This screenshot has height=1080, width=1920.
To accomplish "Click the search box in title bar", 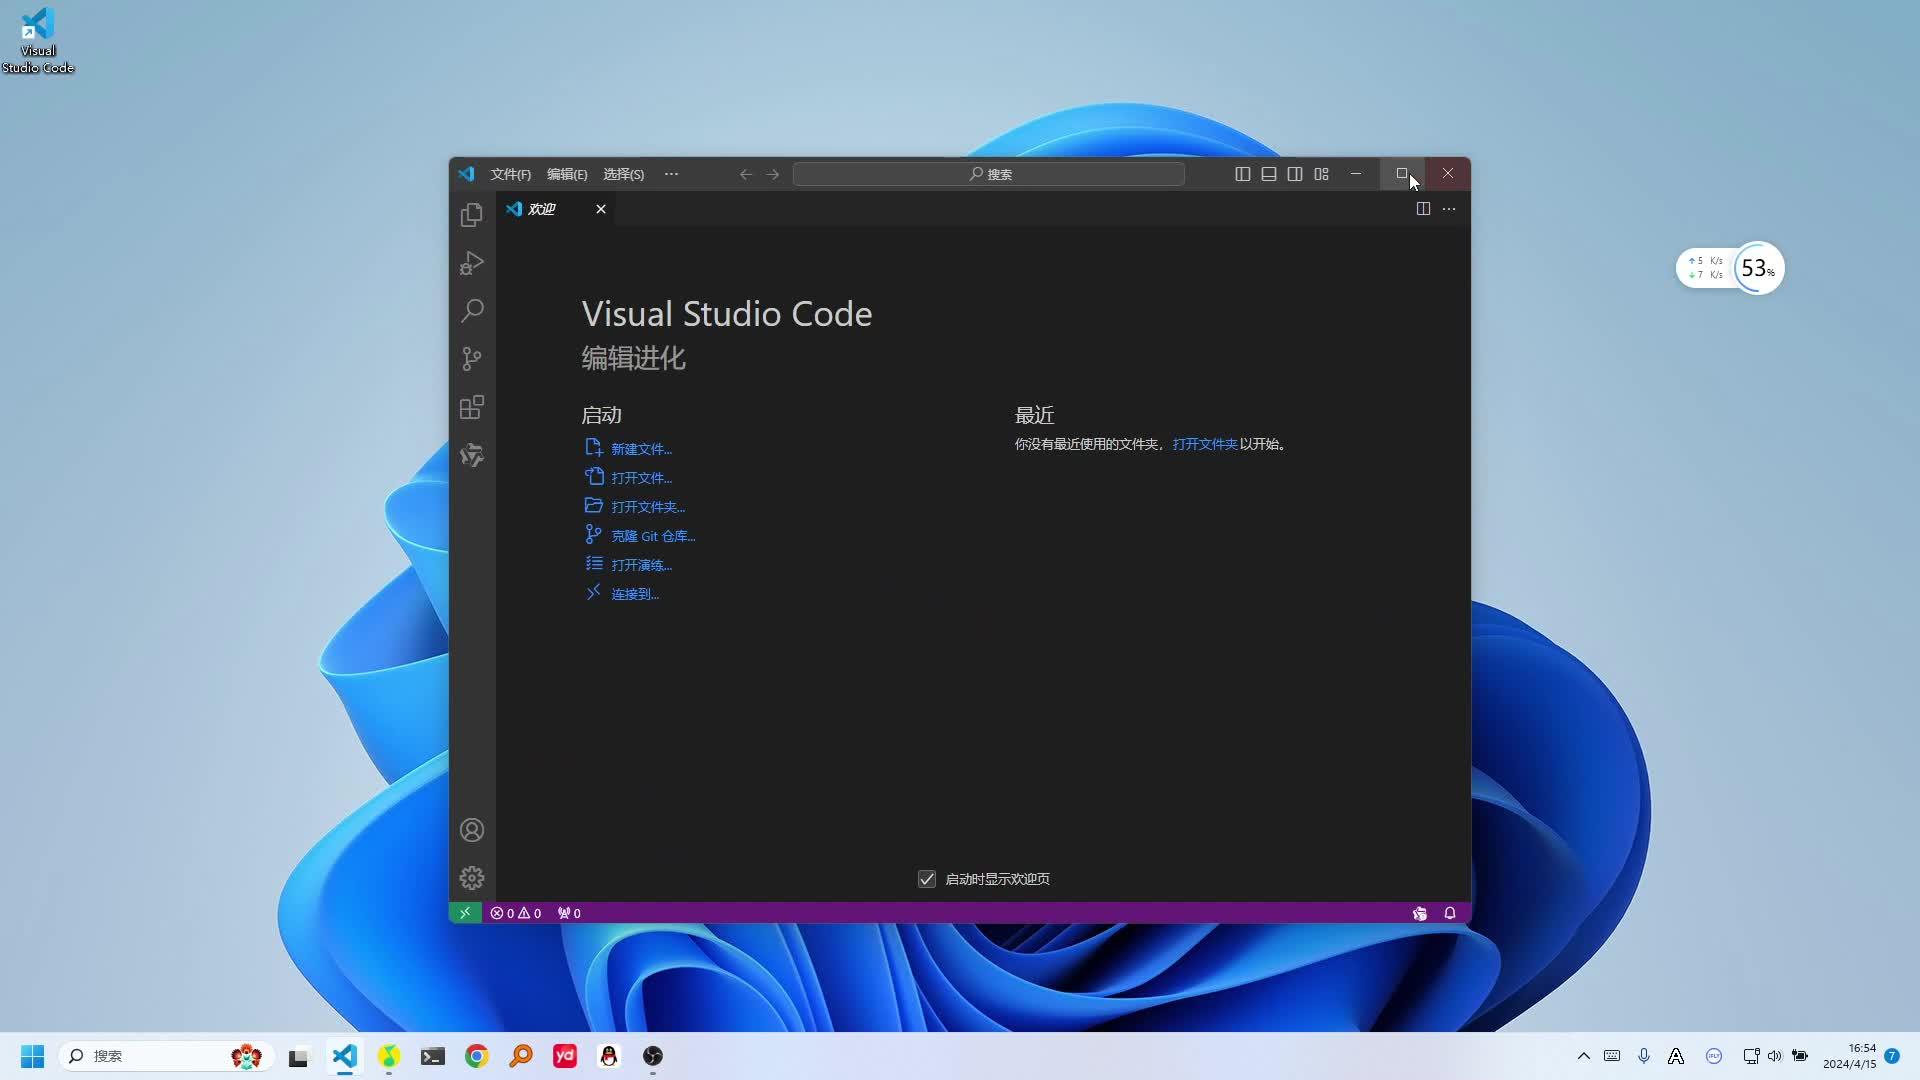I will tap(988, 173).
